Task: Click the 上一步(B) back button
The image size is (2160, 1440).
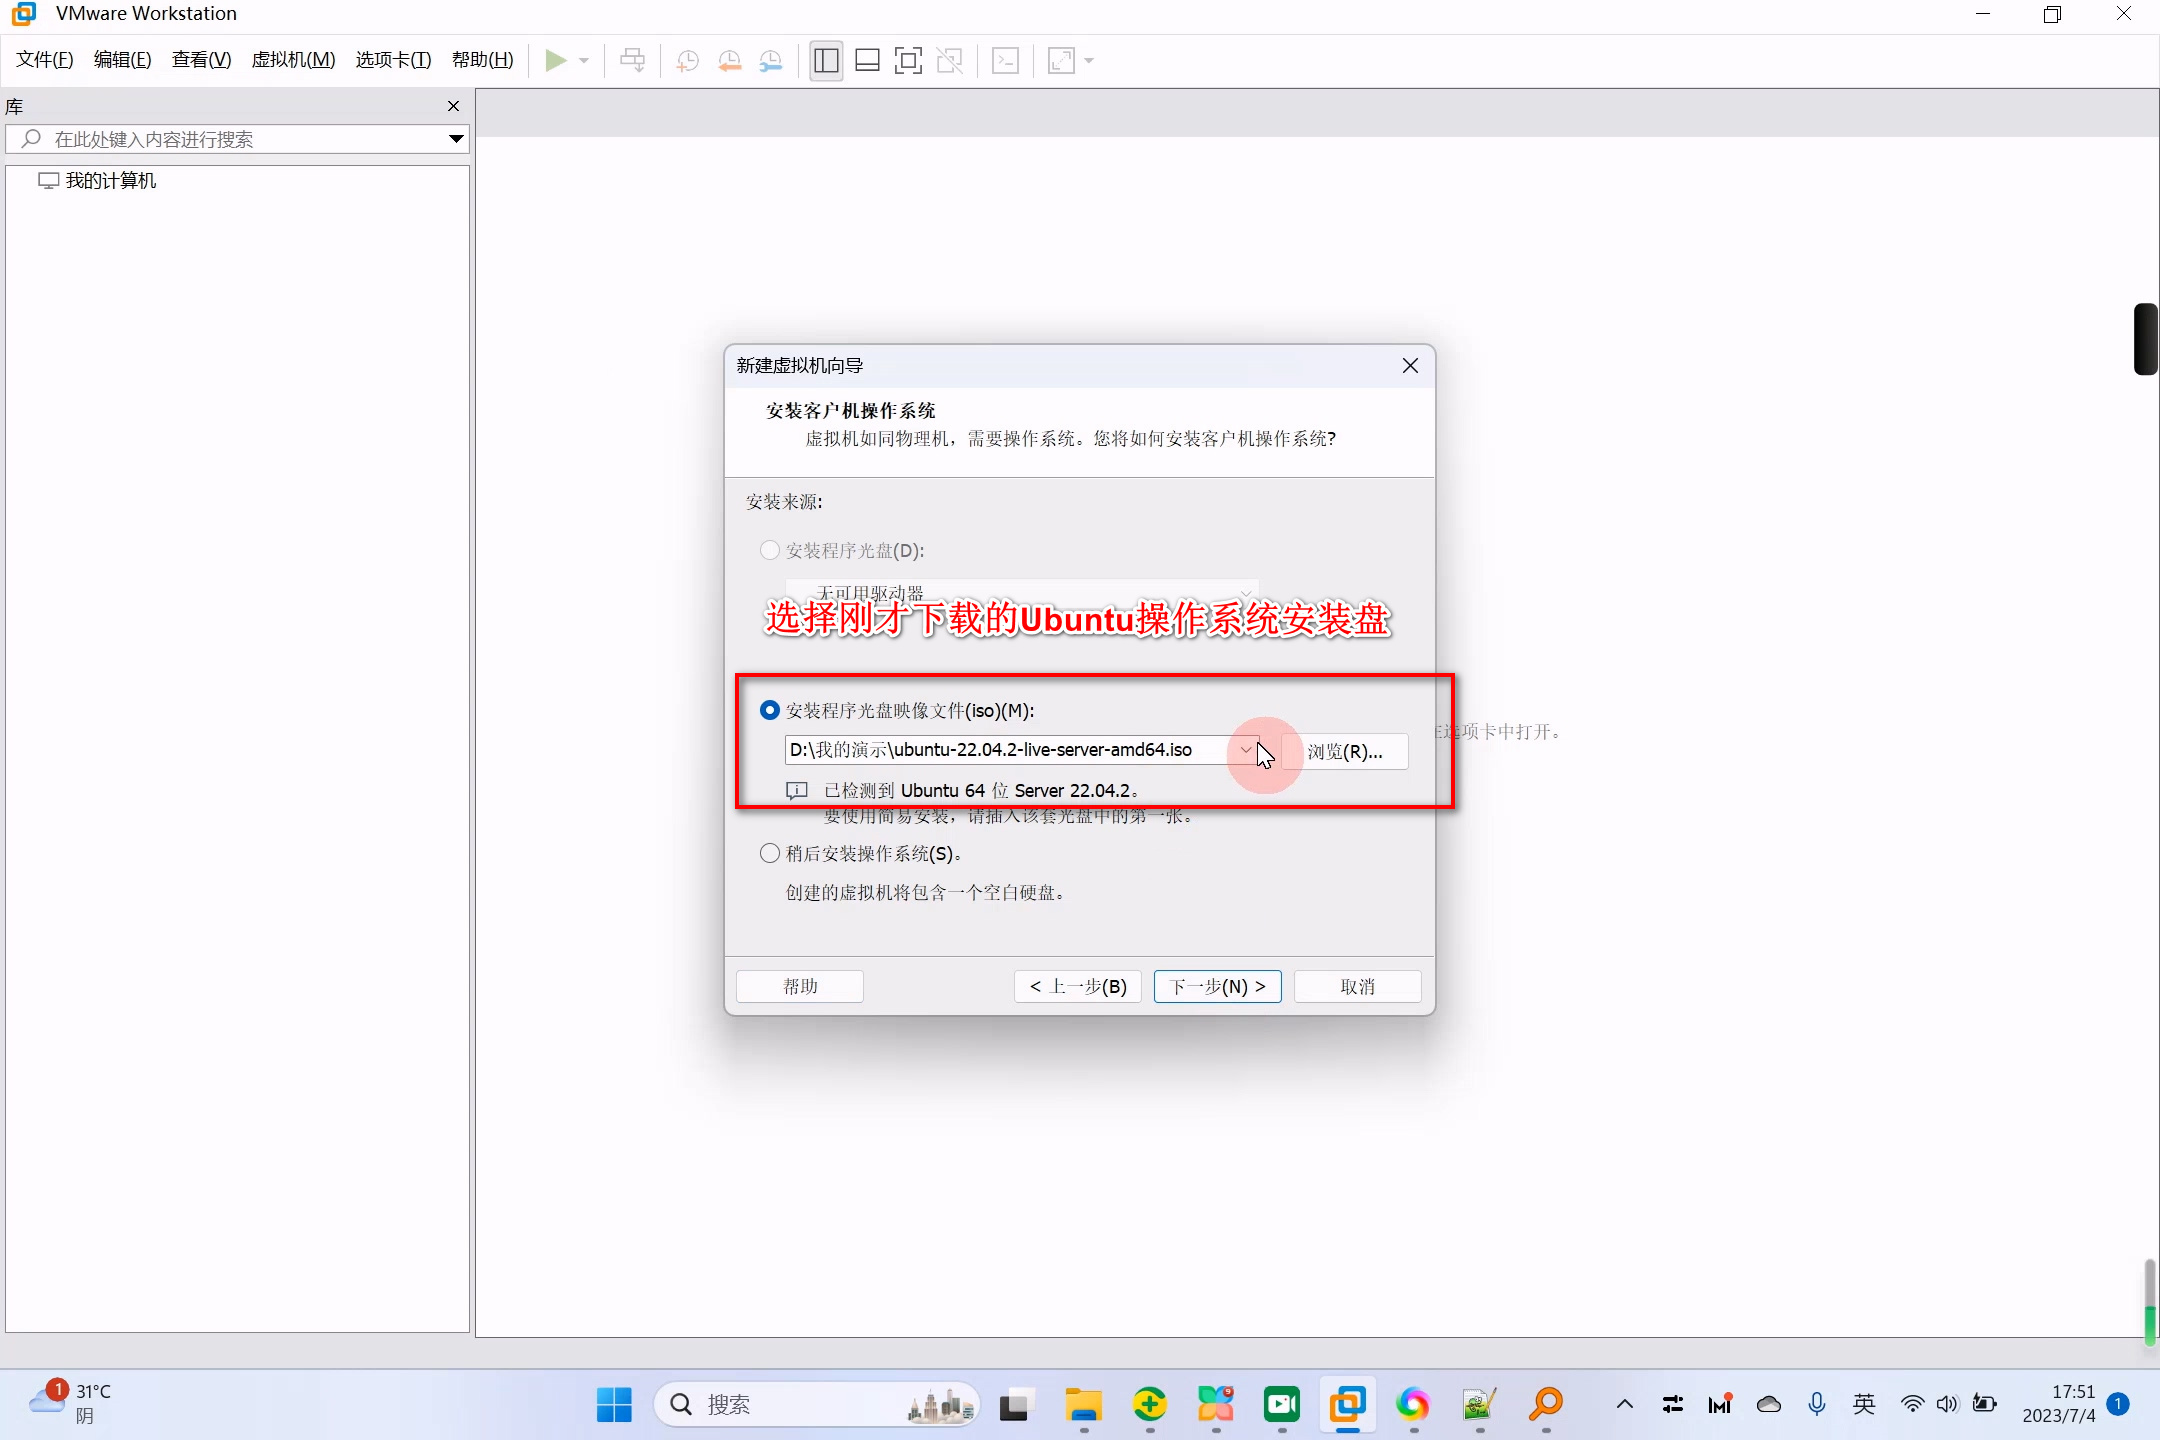Action: coord(1078,987)
